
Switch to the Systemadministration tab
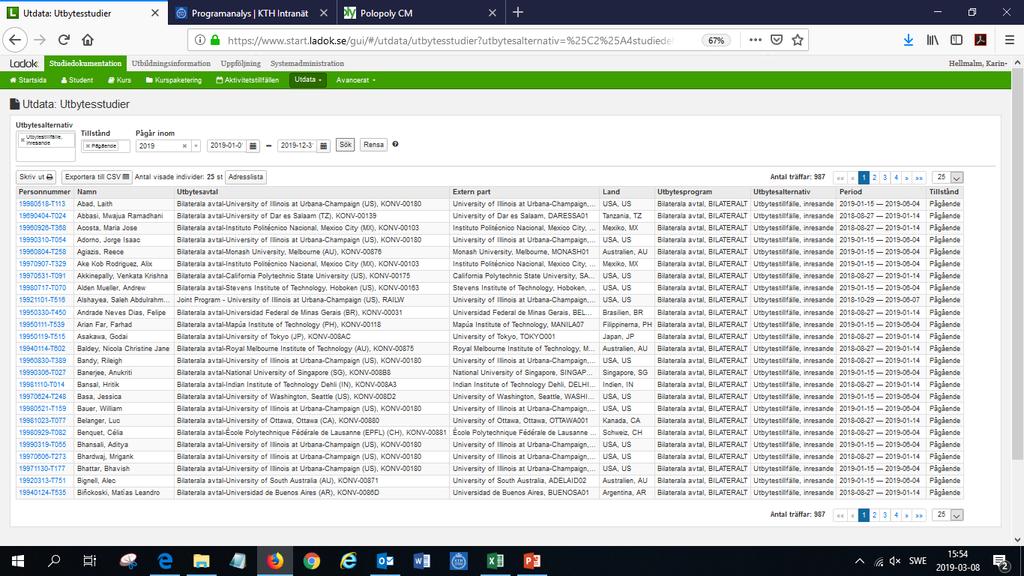pos(307,63)
